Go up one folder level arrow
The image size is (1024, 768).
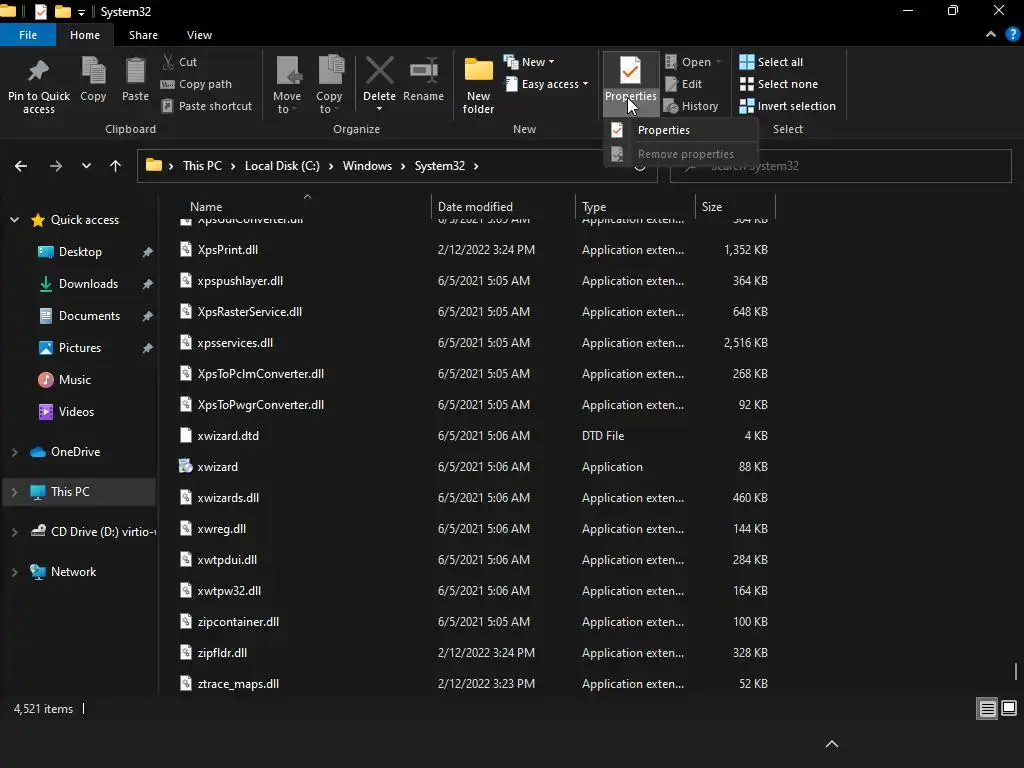click(116, 166)
